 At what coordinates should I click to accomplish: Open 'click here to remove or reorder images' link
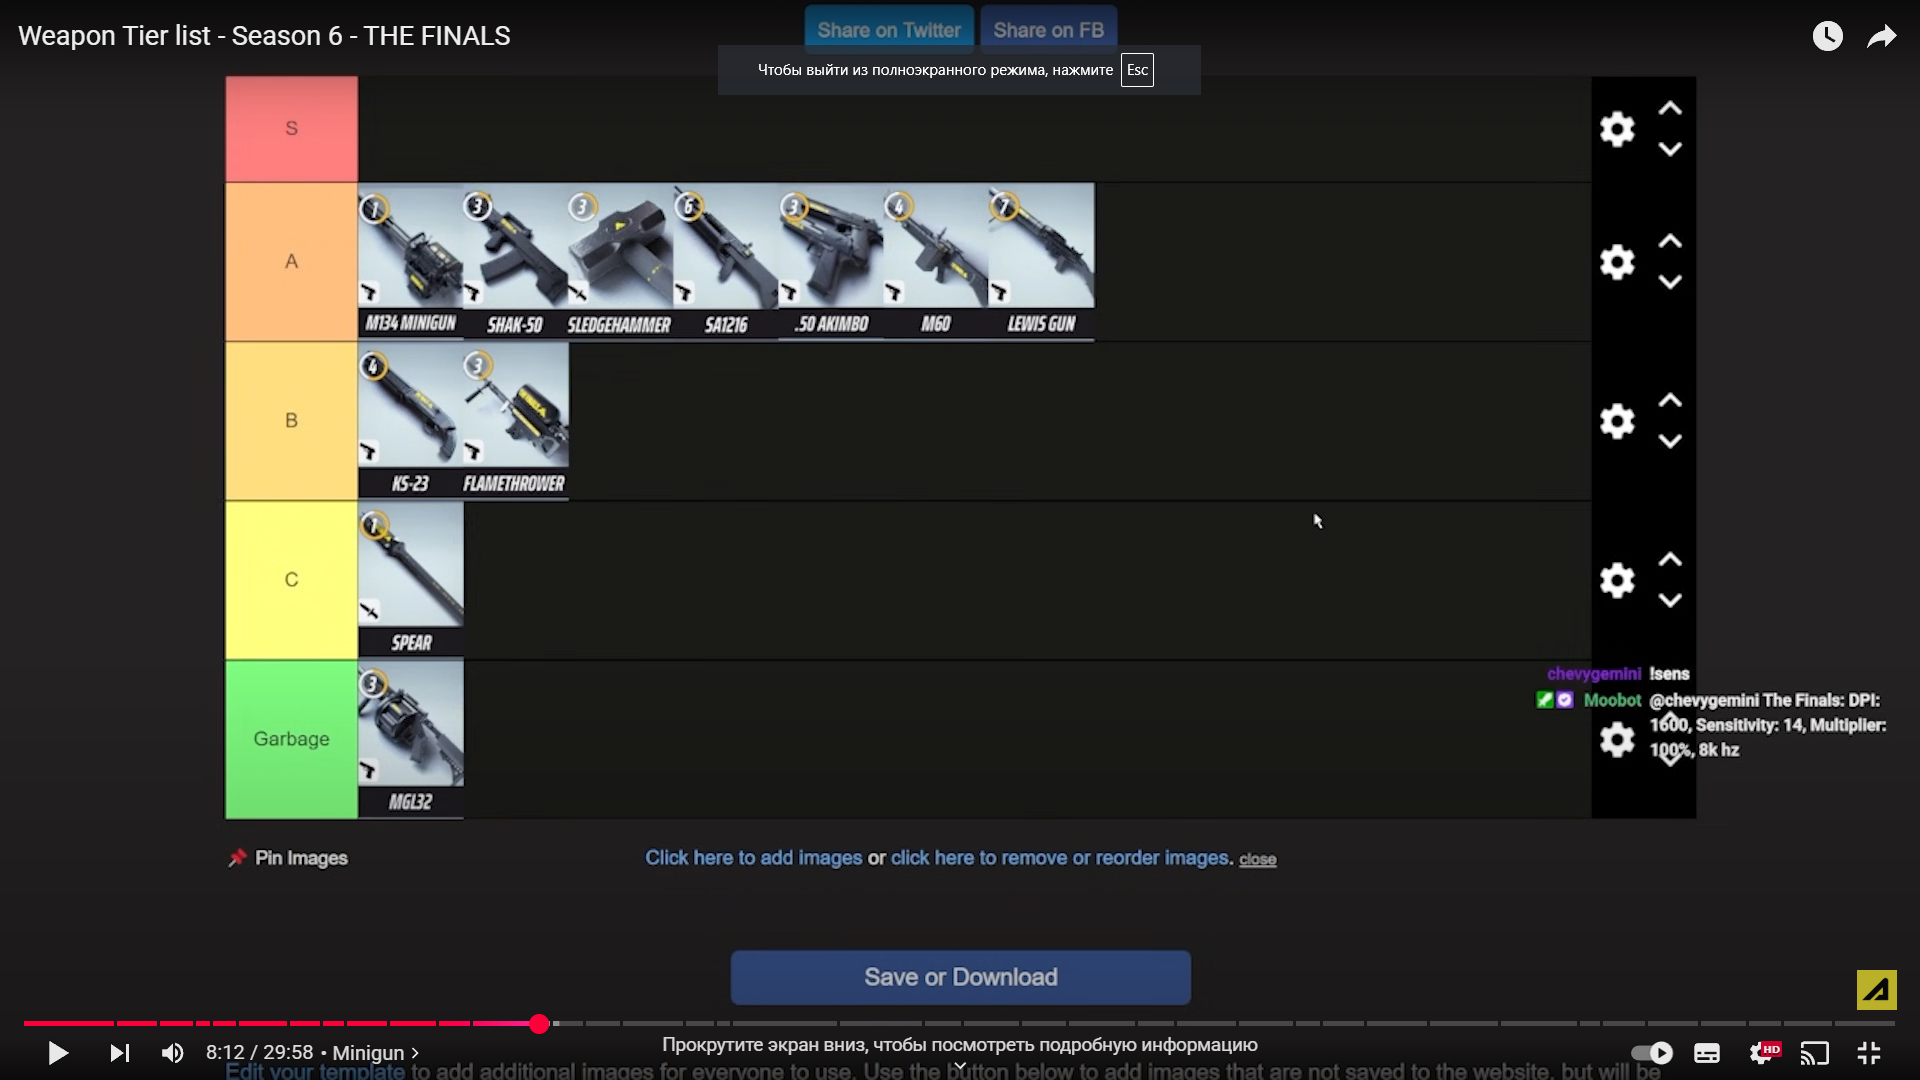pyautogui.click(x=1060, y=858)
